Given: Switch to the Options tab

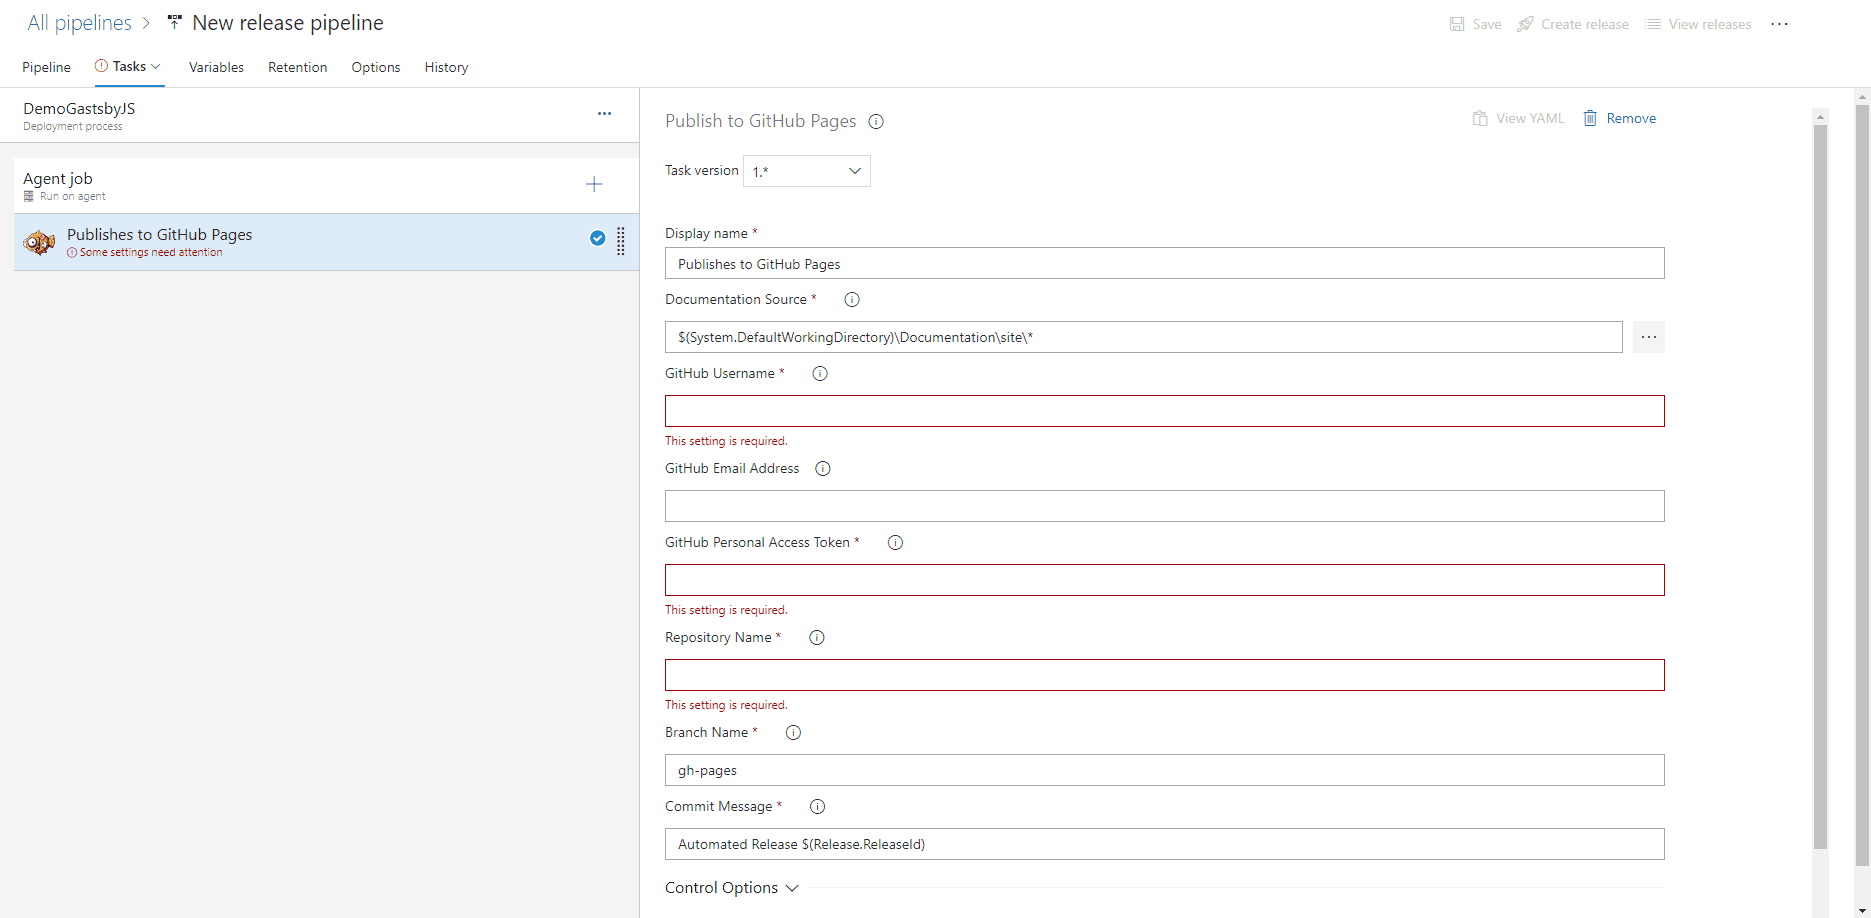Looking at the screenshot, I should [376, 67].
